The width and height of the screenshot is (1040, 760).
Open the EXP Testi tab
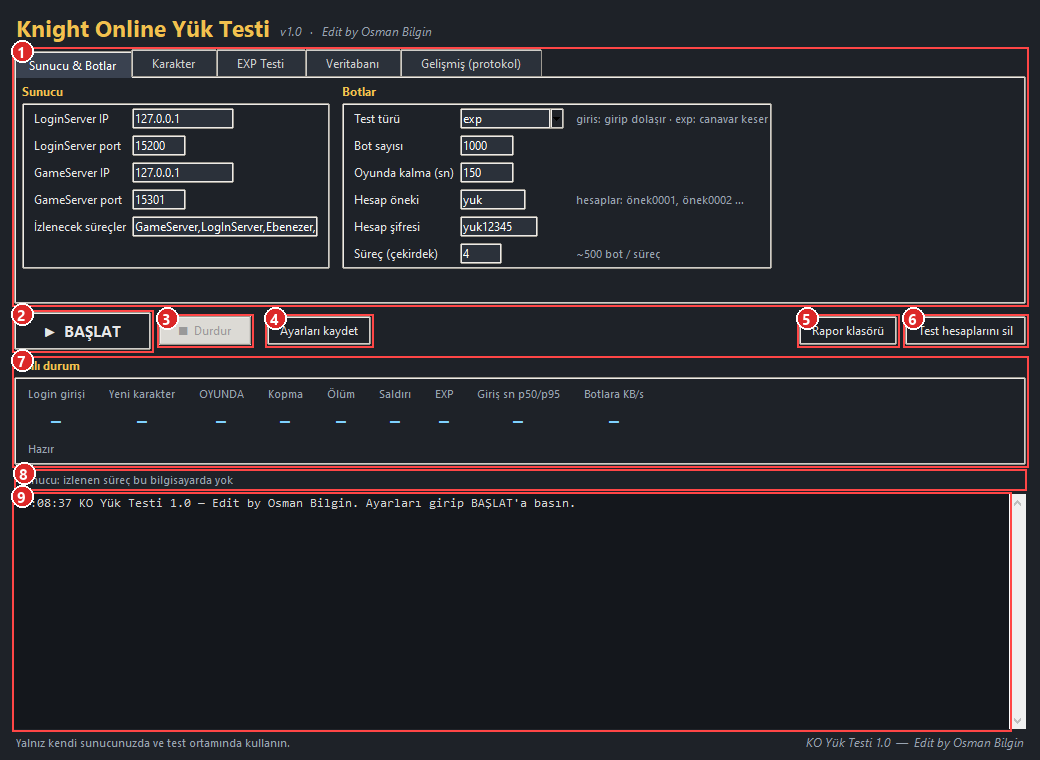tap(261, 64)
